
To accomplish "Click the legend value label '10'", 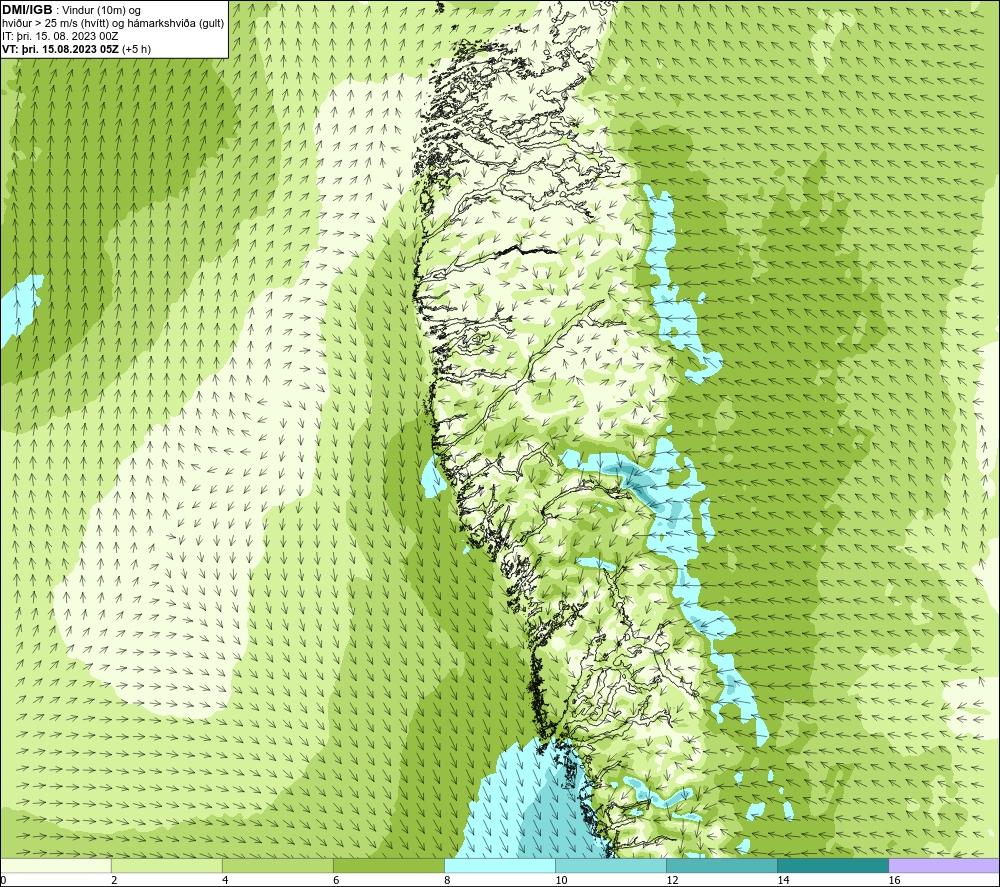I will point(561,881).
